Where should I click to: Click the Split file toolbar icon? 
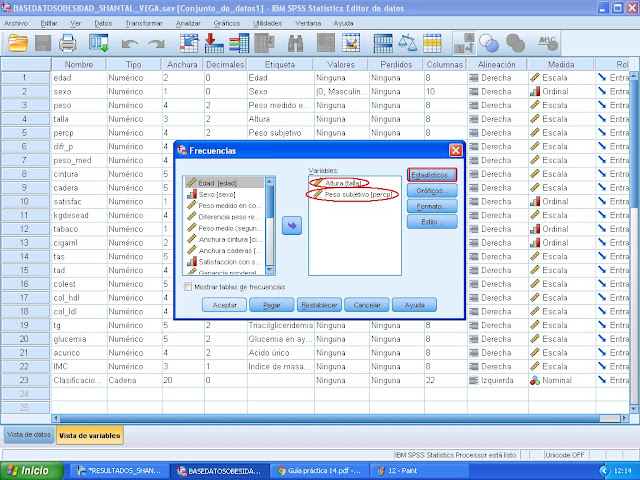[x=383, y=43]
